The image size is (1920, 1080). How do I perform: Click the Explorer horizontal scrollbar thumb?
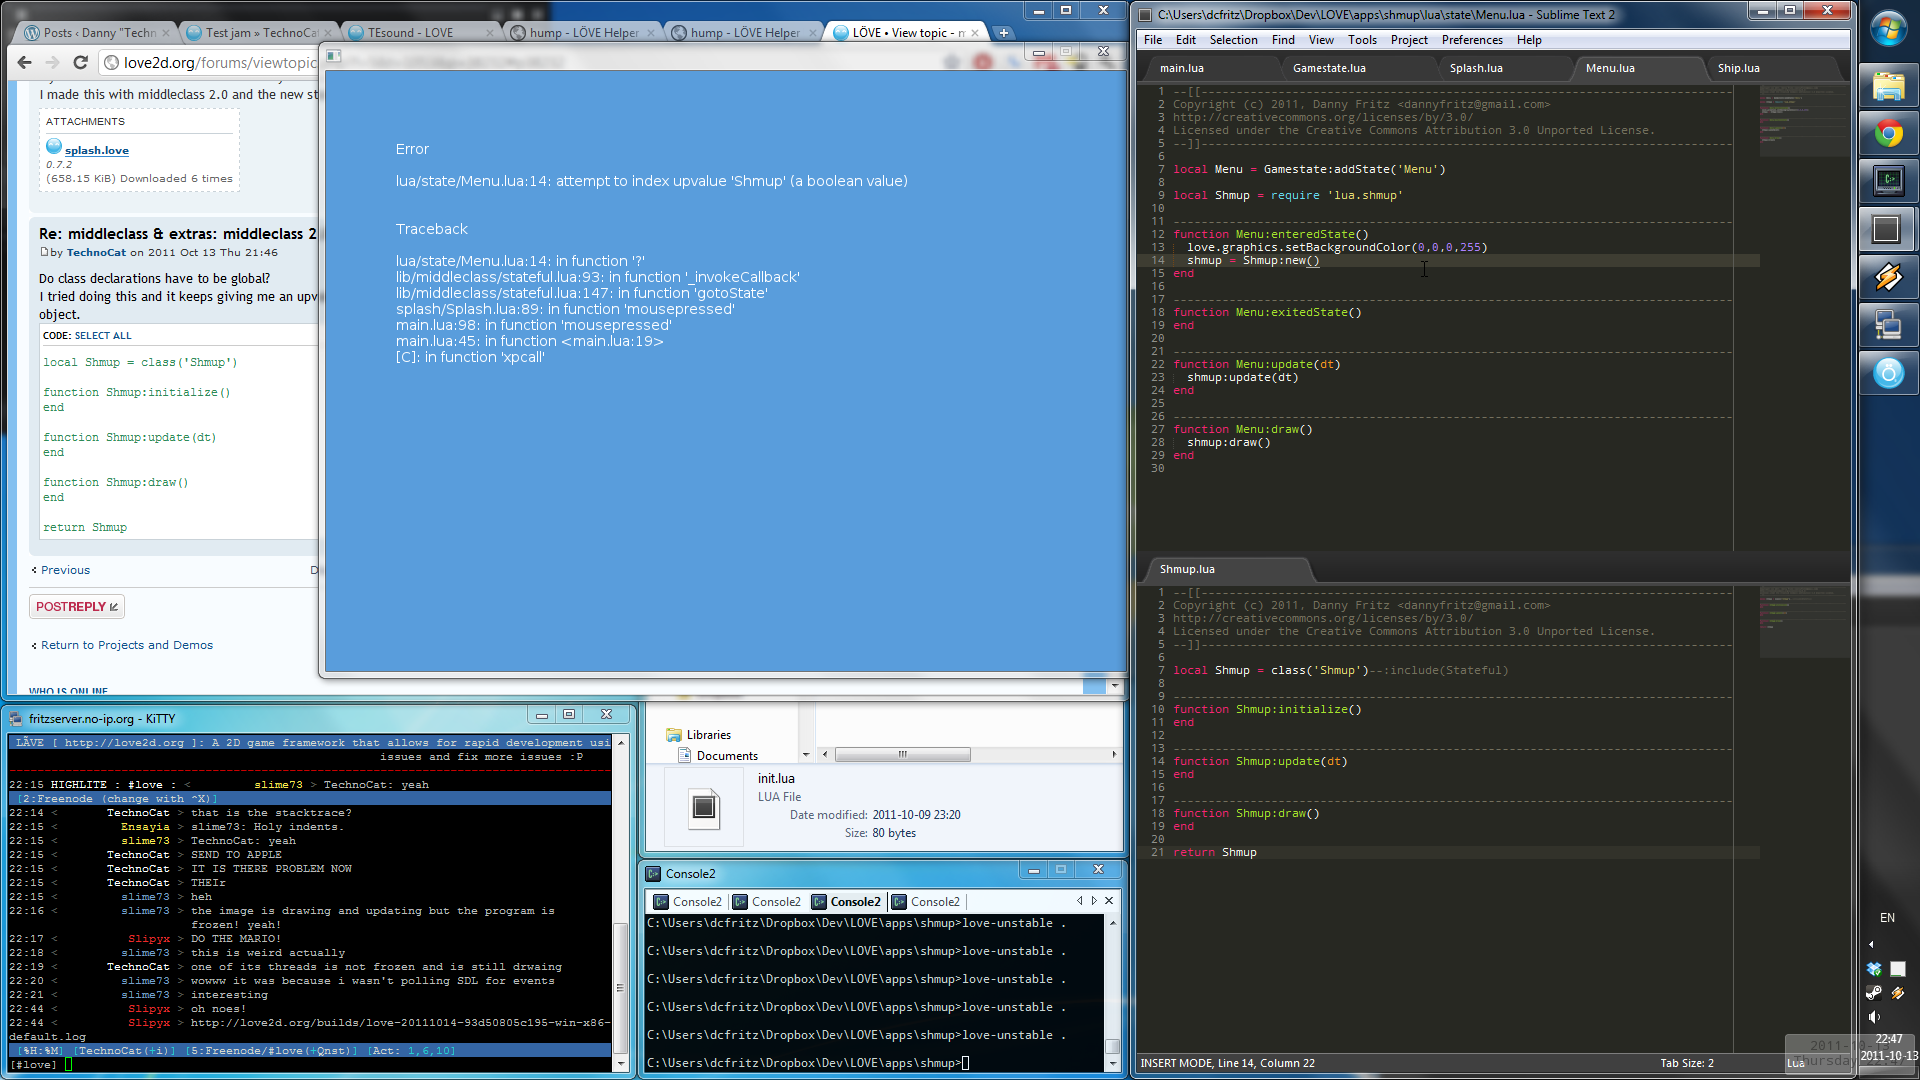902,755
